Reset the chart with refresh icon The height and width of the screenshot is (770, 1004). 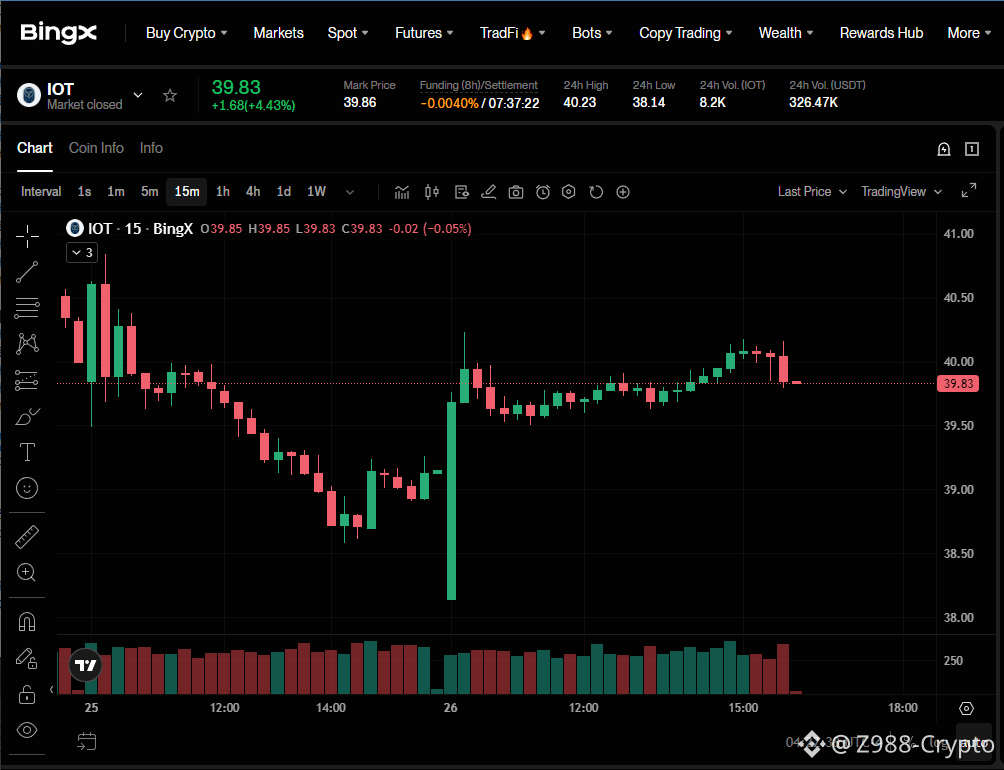[x=596, y=192]
